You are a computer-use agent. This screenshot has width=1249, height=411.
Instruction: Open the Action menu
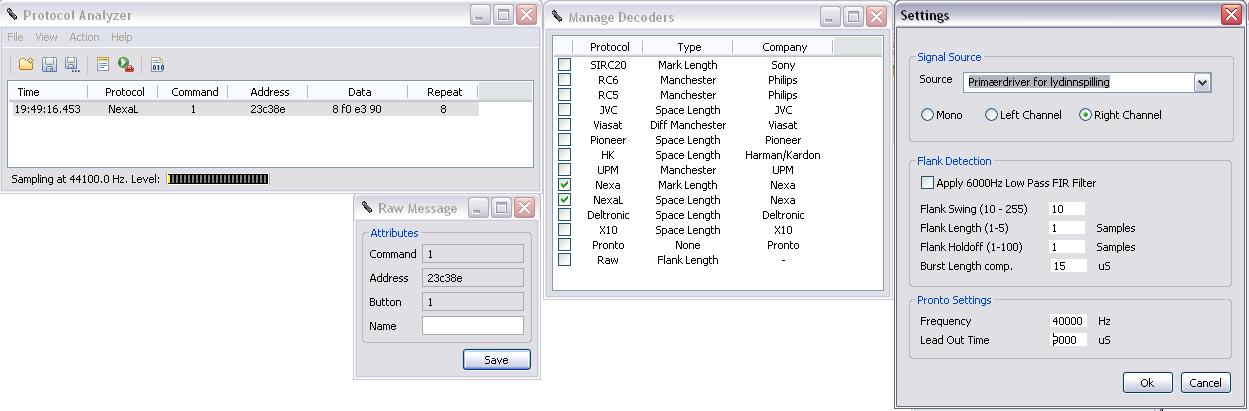point(84,37)
